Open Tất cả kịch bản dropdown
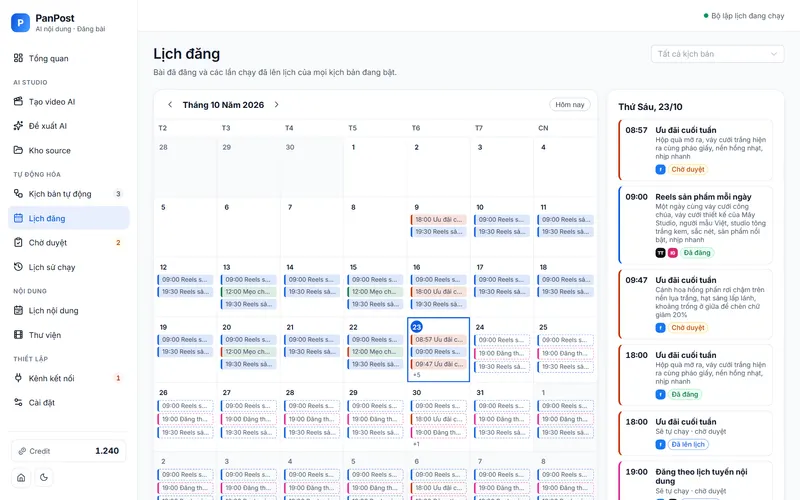 coord(717,54)
